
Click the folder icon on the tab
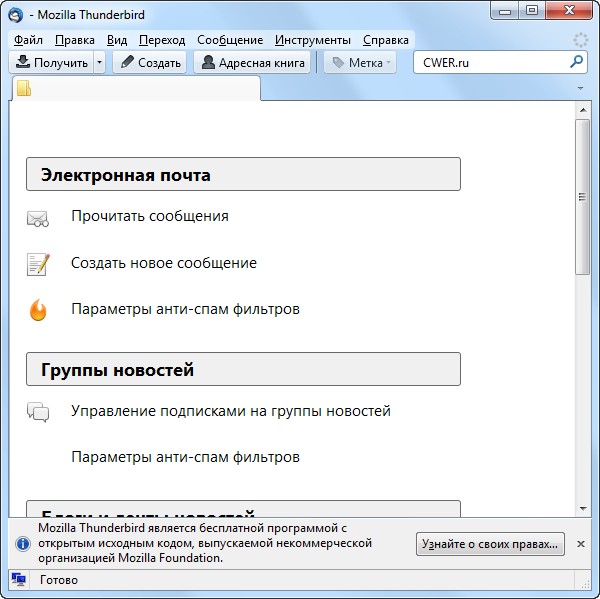click(x=24, y=88)
